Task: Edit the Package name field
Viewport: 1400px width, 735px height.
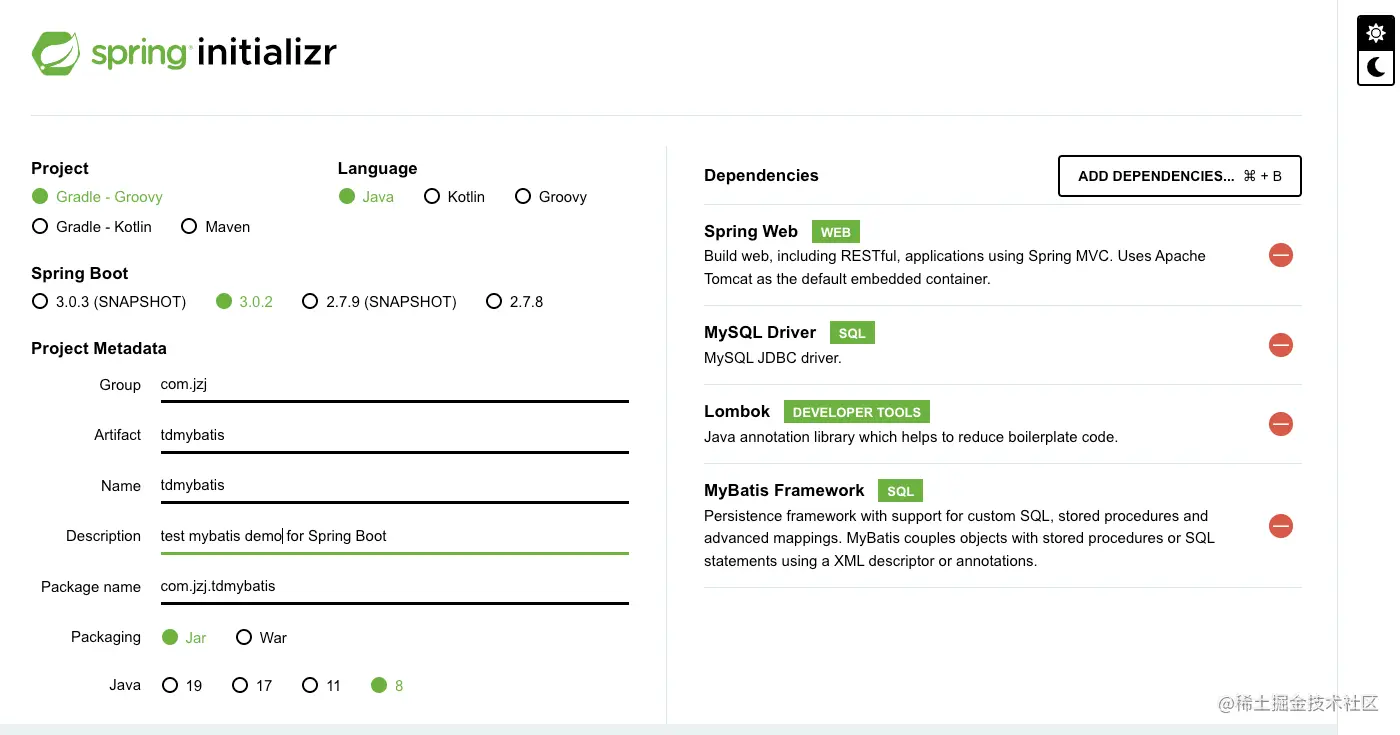Action: (394, 586)
